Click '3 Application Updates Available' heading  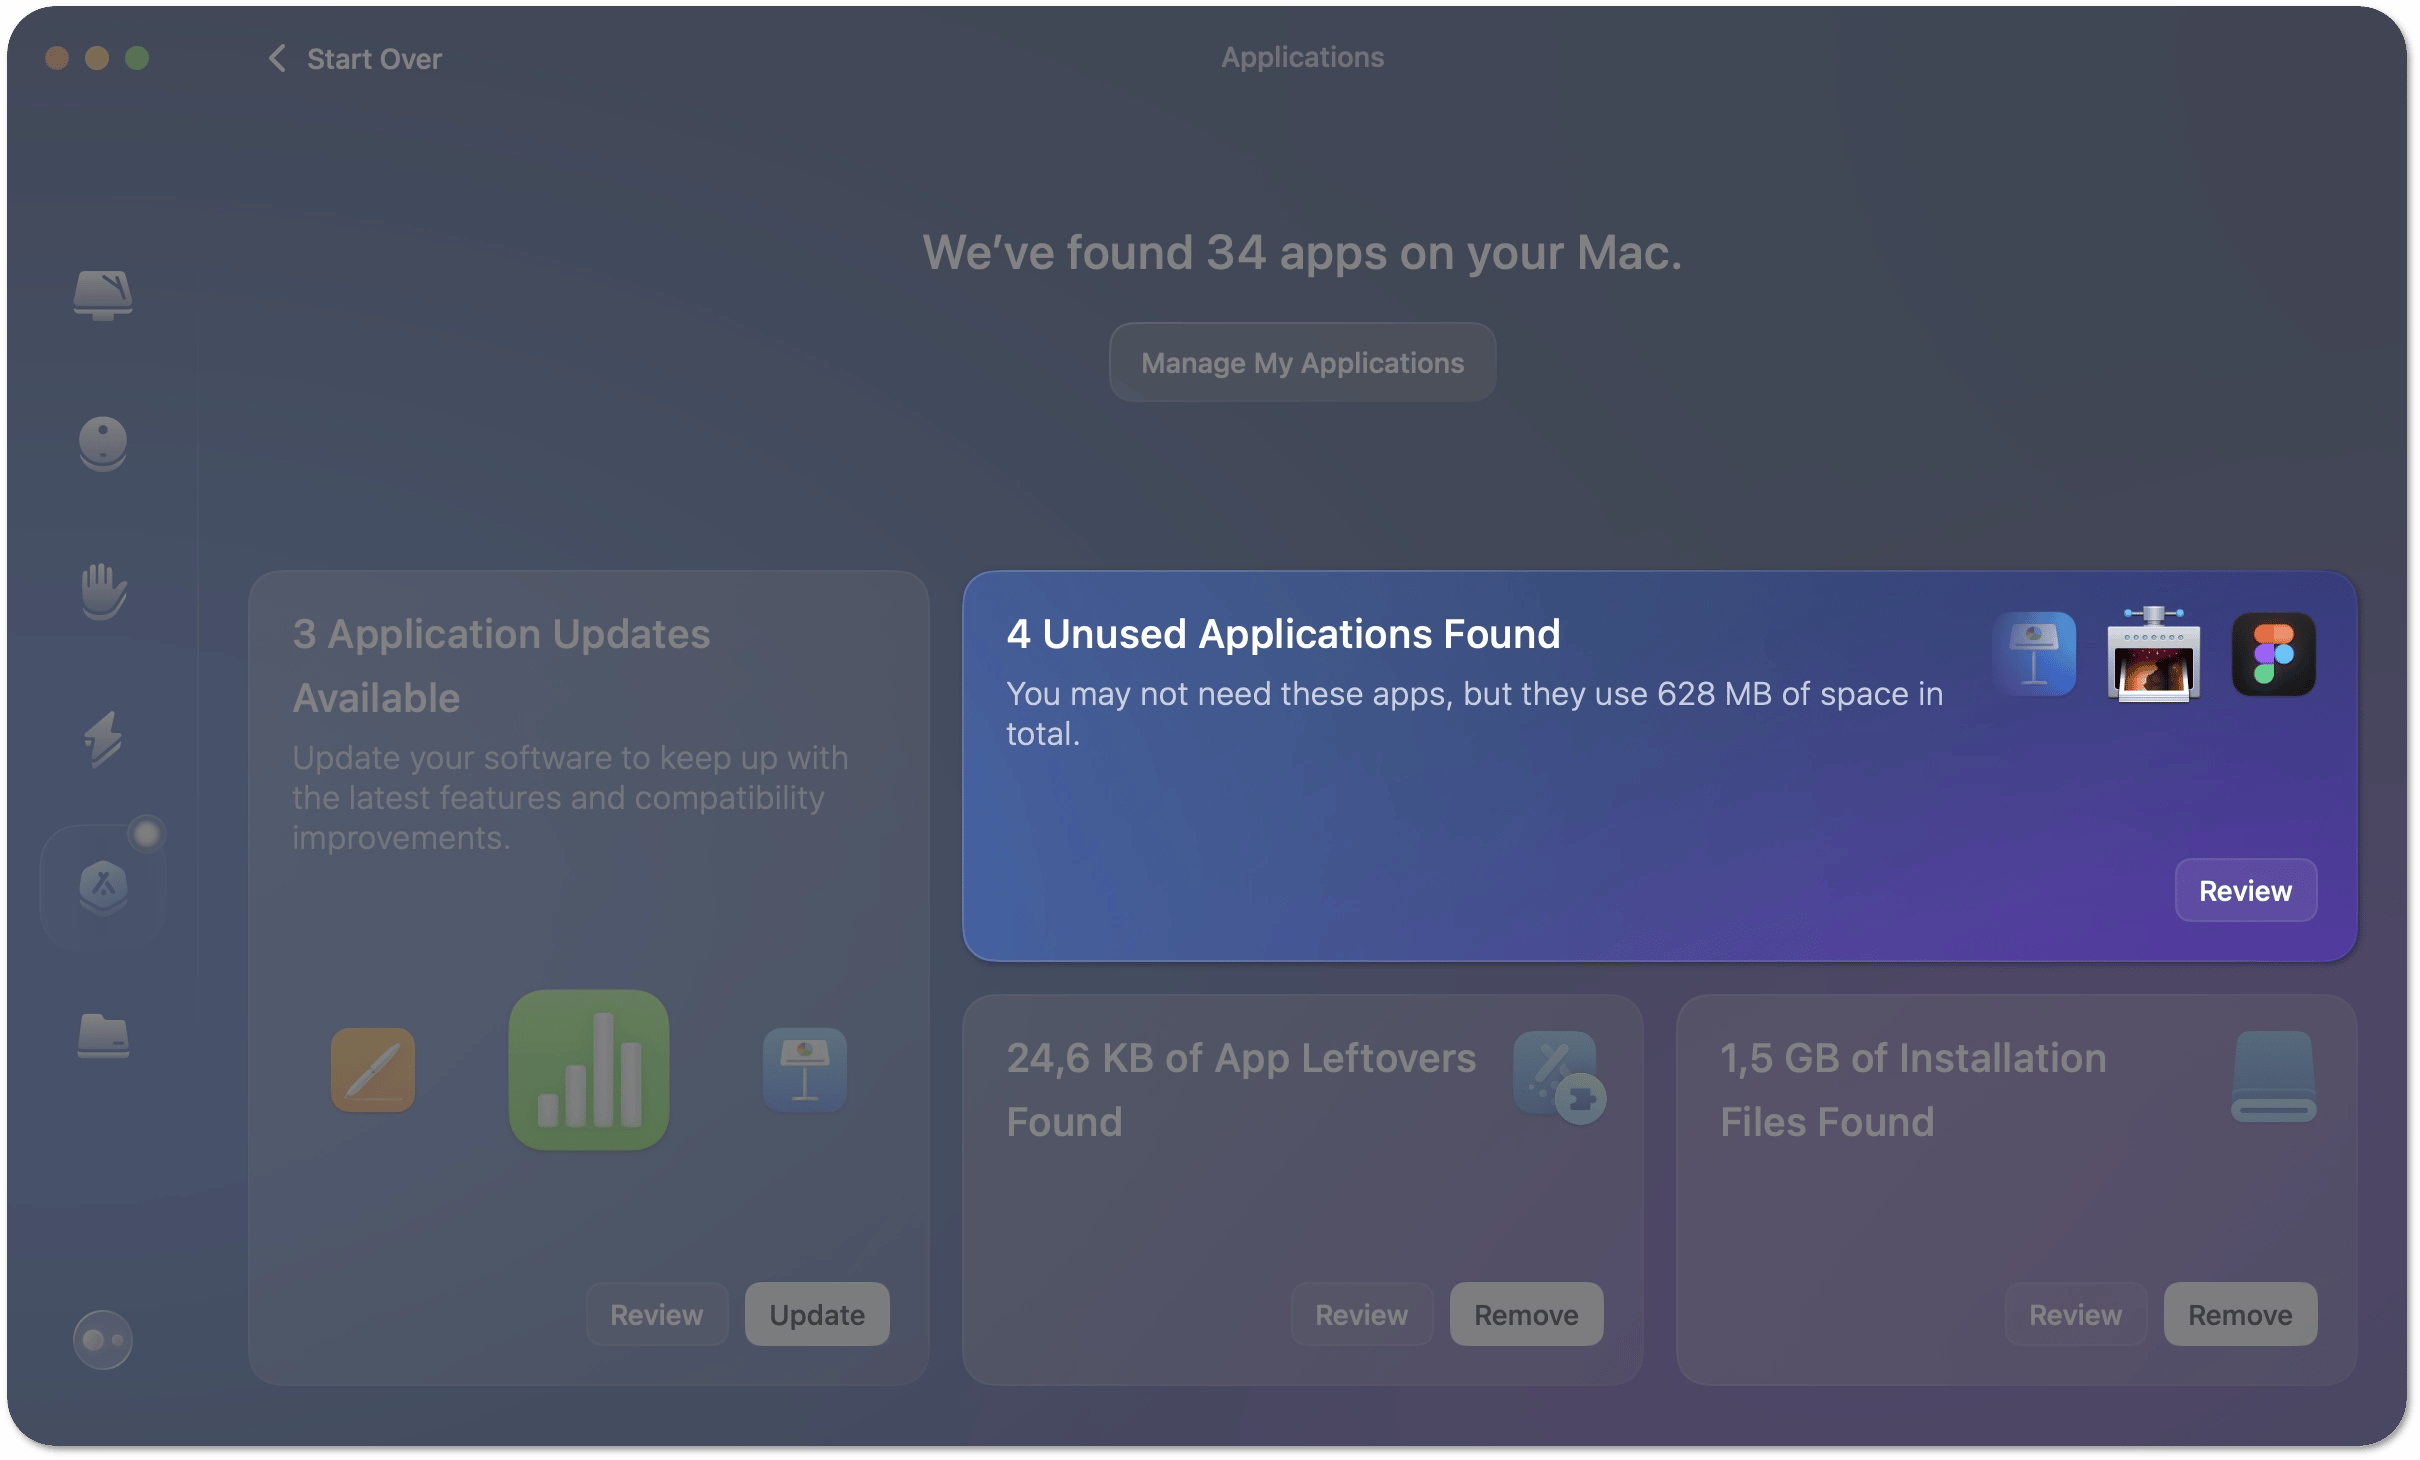click(x=501, y=666)
